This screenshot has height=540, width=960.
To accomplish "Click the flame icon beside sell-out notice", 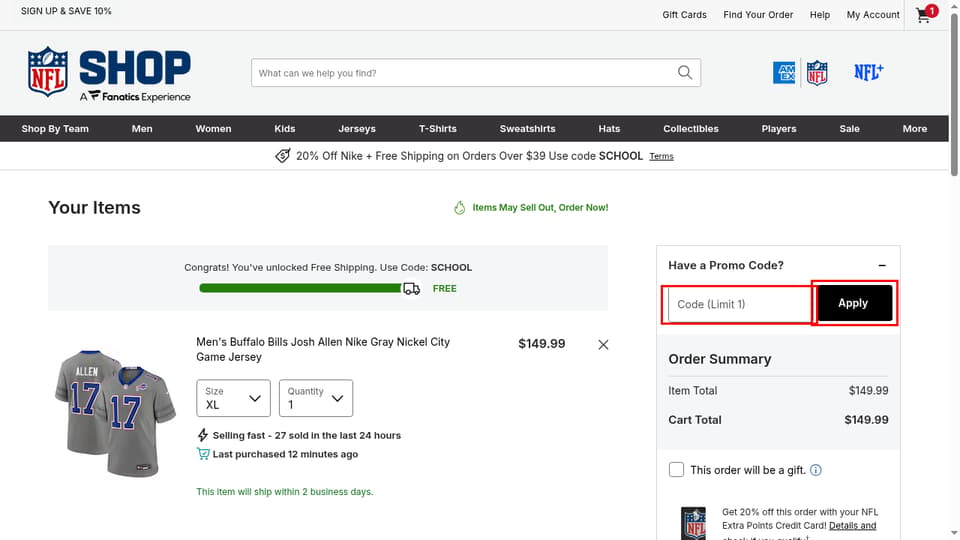I will pos(459,208).
